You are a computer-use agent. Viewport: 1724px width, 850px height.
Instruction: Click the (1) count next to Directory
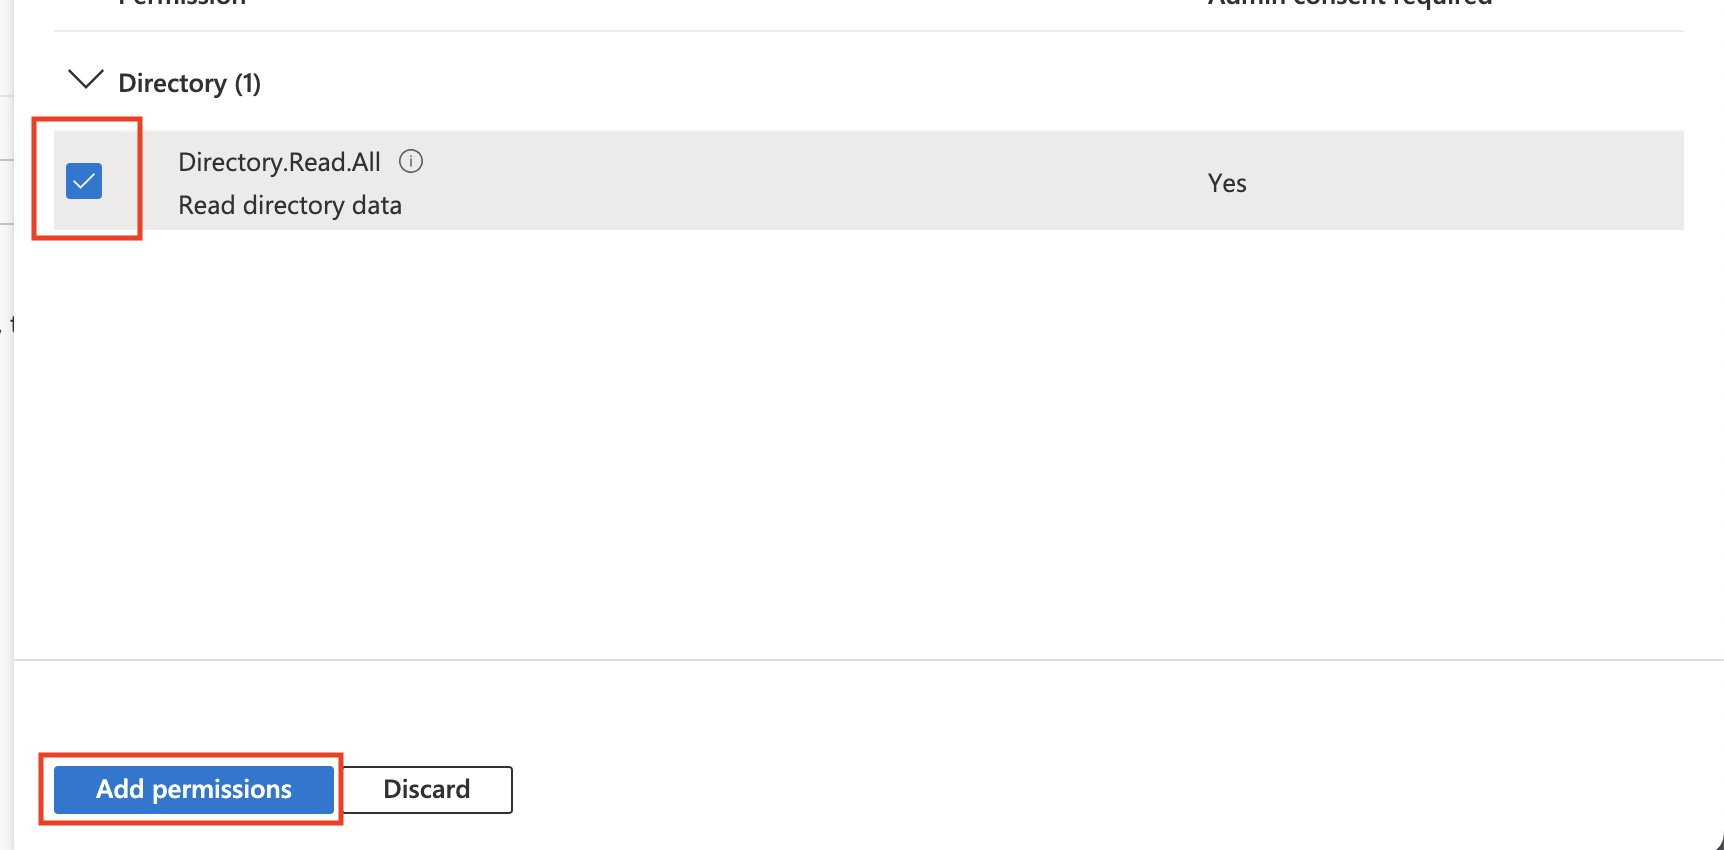point(248,83)
